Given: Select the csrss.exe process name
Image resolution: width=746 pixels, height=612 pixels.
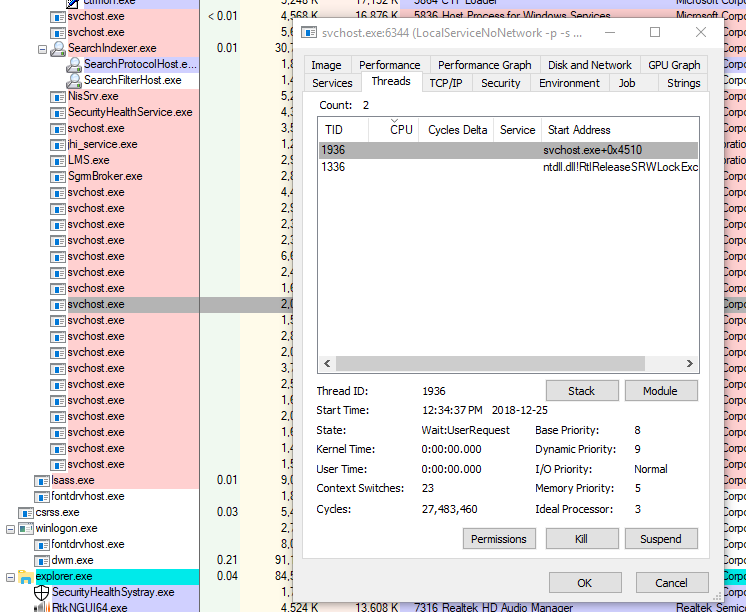Looking at the screenshot, I should [58, 513].
